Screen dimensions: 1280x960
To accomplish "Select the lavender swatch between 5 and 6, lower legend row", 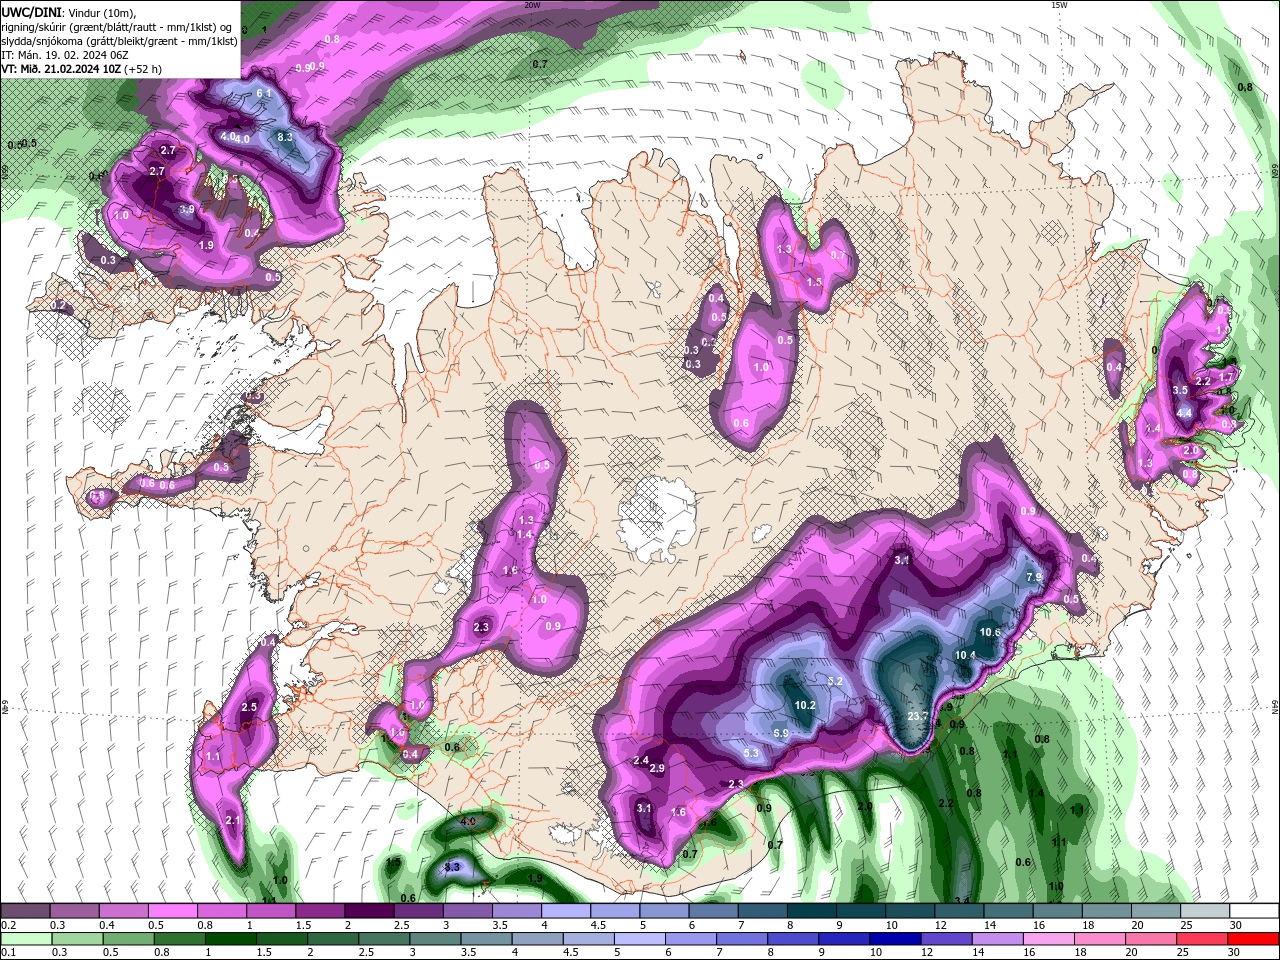I will pyautogui.click(x=638, y=939).
